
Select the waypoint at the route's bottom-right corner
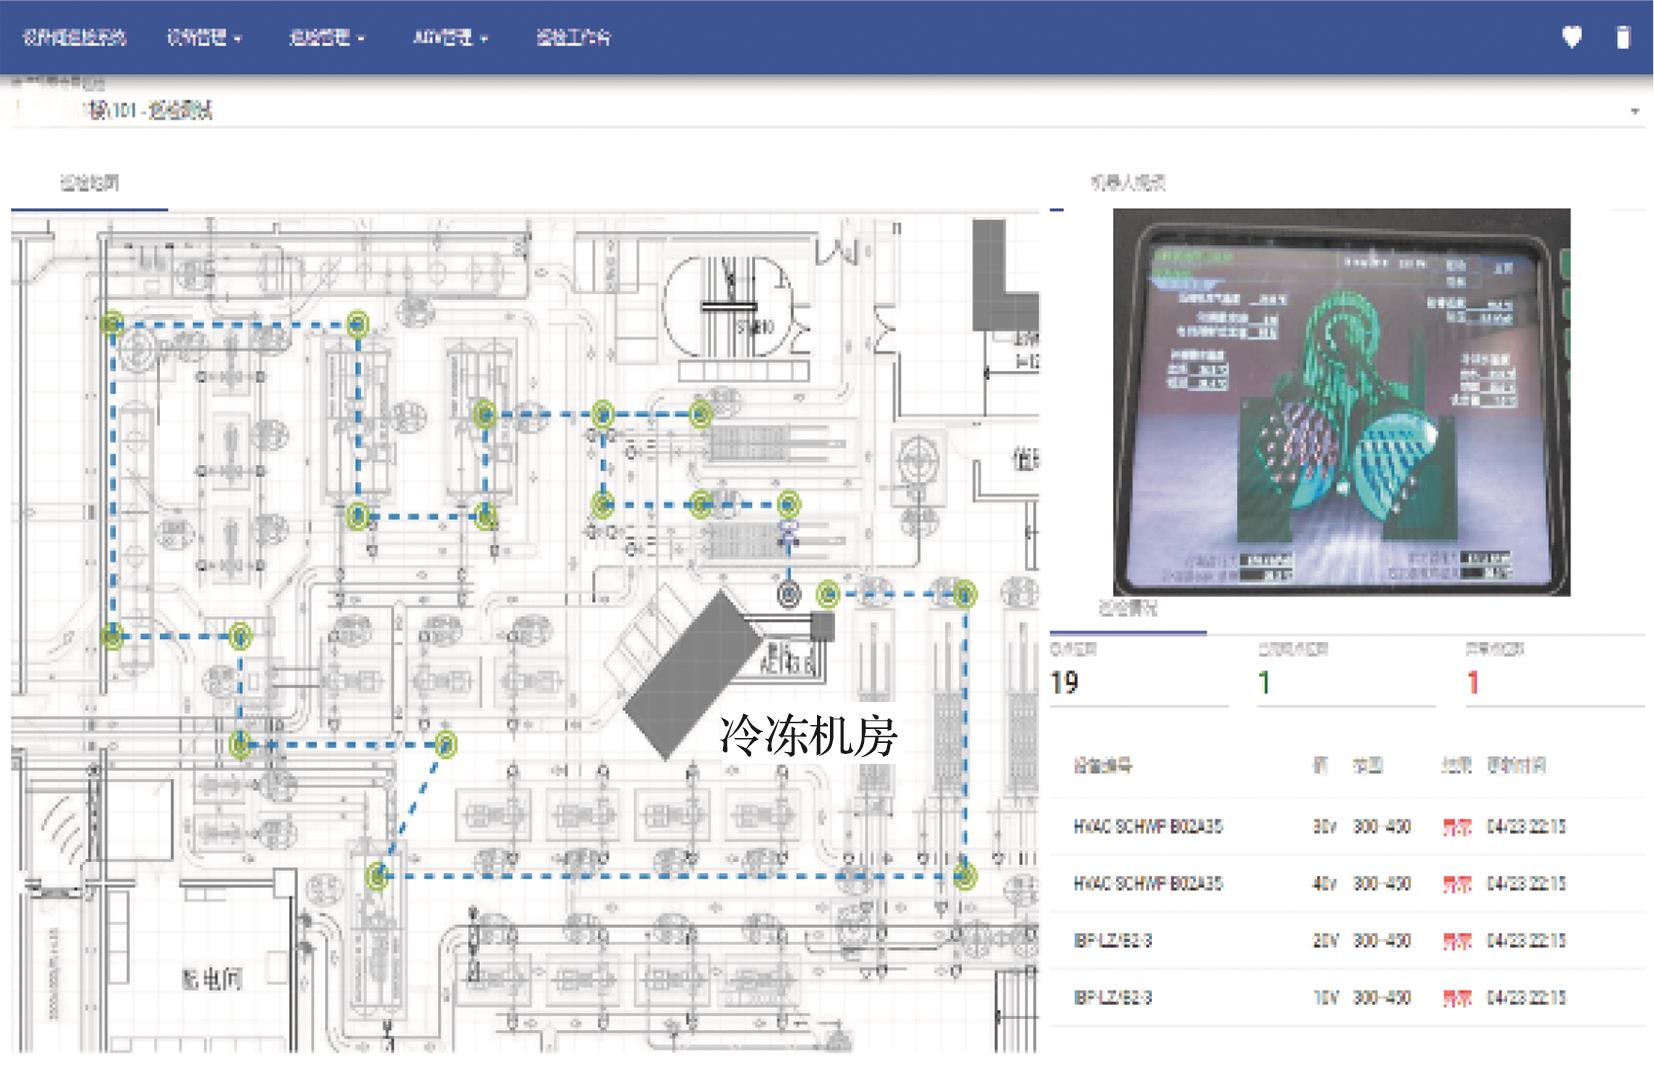tap(964, 876)
